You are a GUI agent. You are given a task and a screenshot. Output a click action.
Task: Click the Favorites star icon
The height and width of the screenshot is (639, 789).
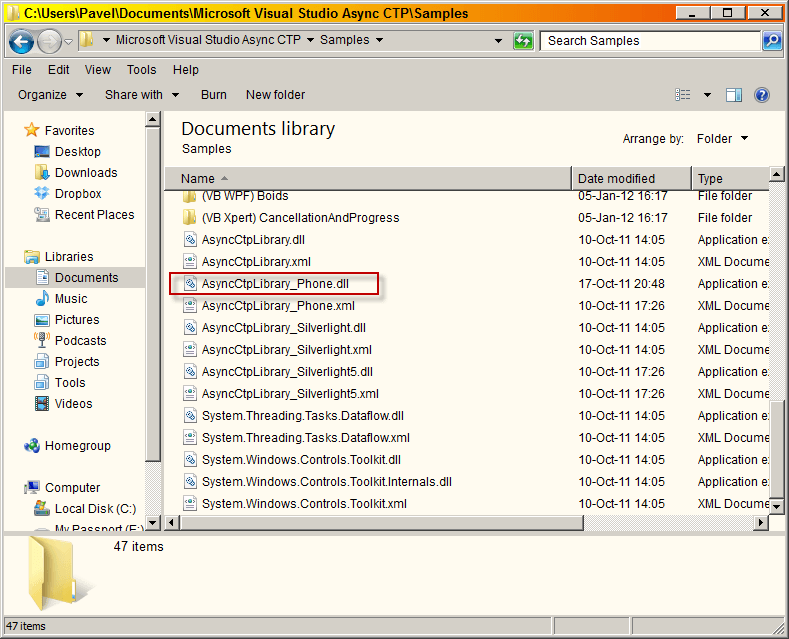point(31,130)
